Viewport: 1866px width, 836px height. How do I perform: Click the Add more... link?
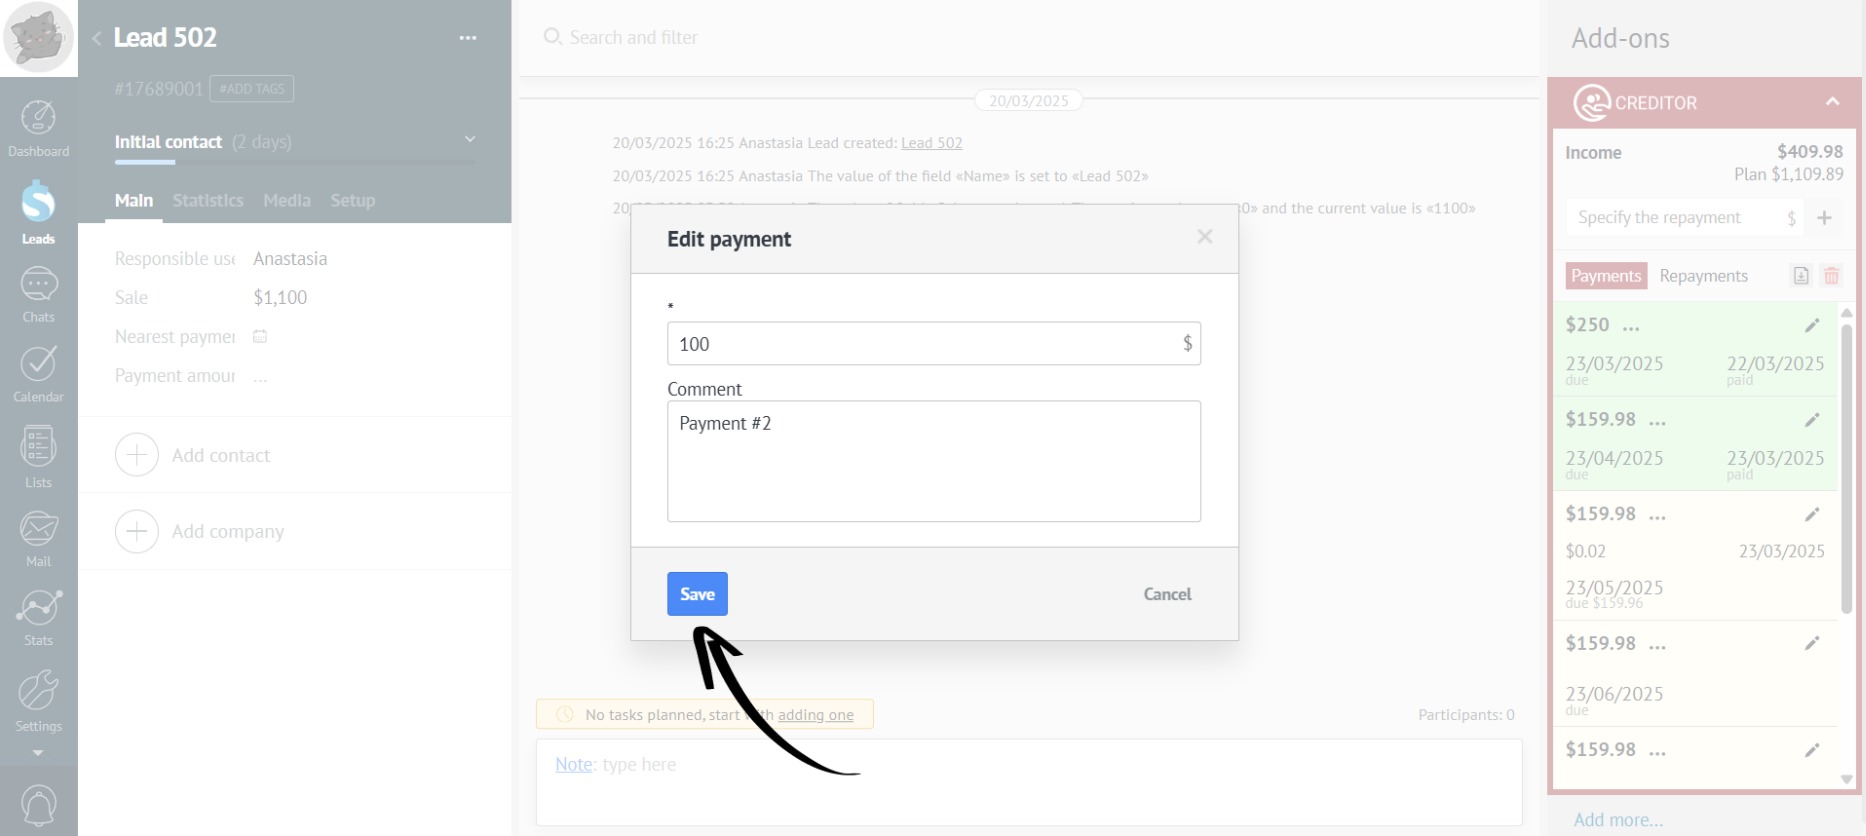tap(1617, 820)
